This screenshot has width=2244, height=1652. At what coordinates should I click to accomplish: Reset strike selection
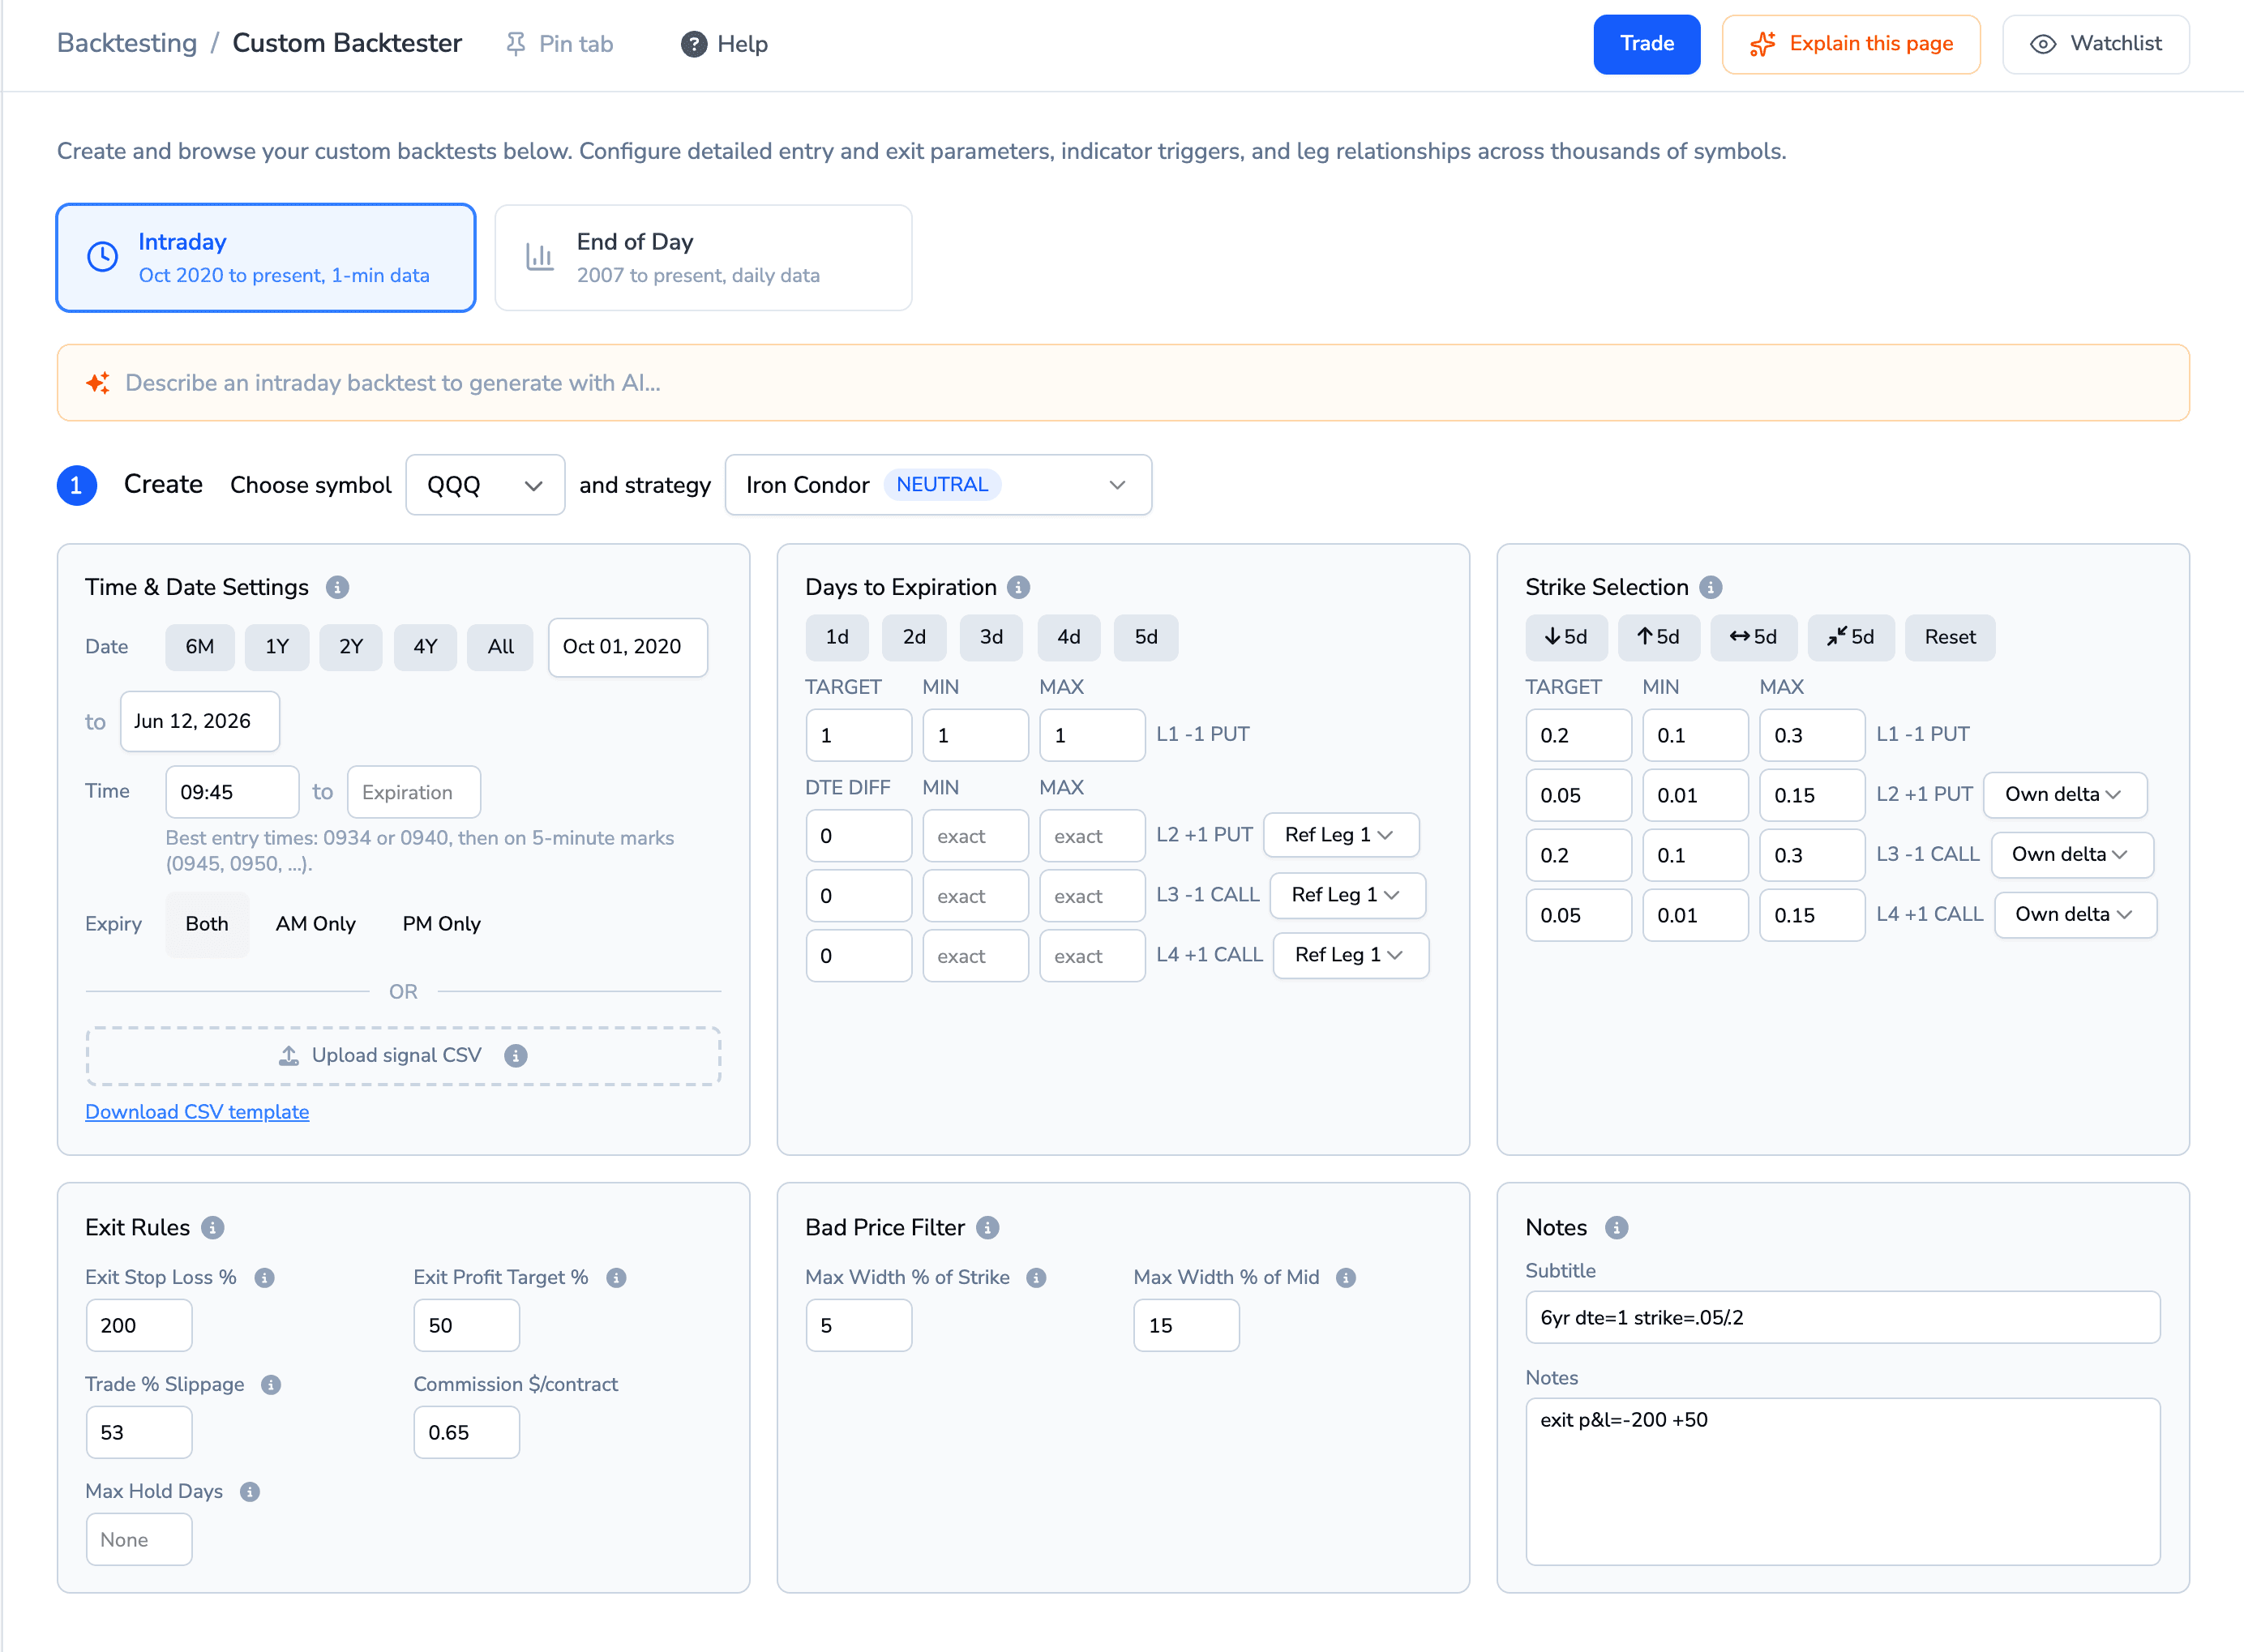click(x=1949, y=637)
